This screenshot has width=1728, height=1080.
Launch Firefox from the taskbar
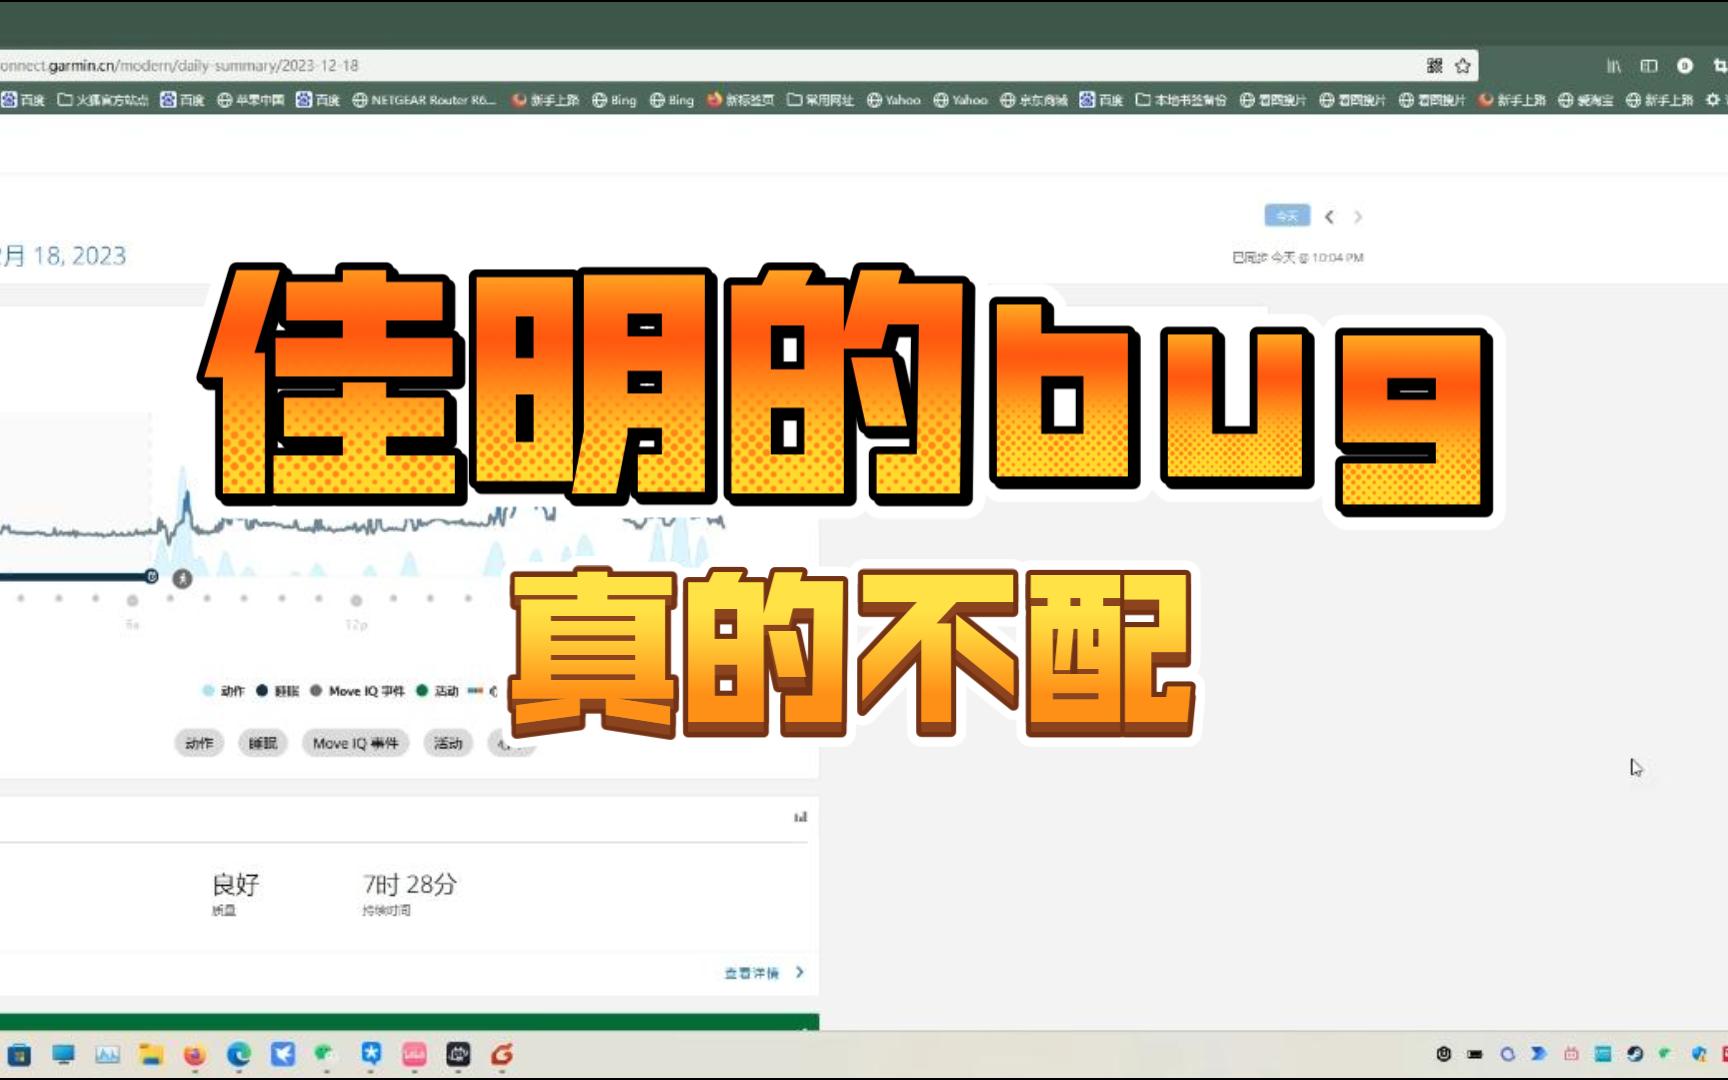tap(195, 1054)
